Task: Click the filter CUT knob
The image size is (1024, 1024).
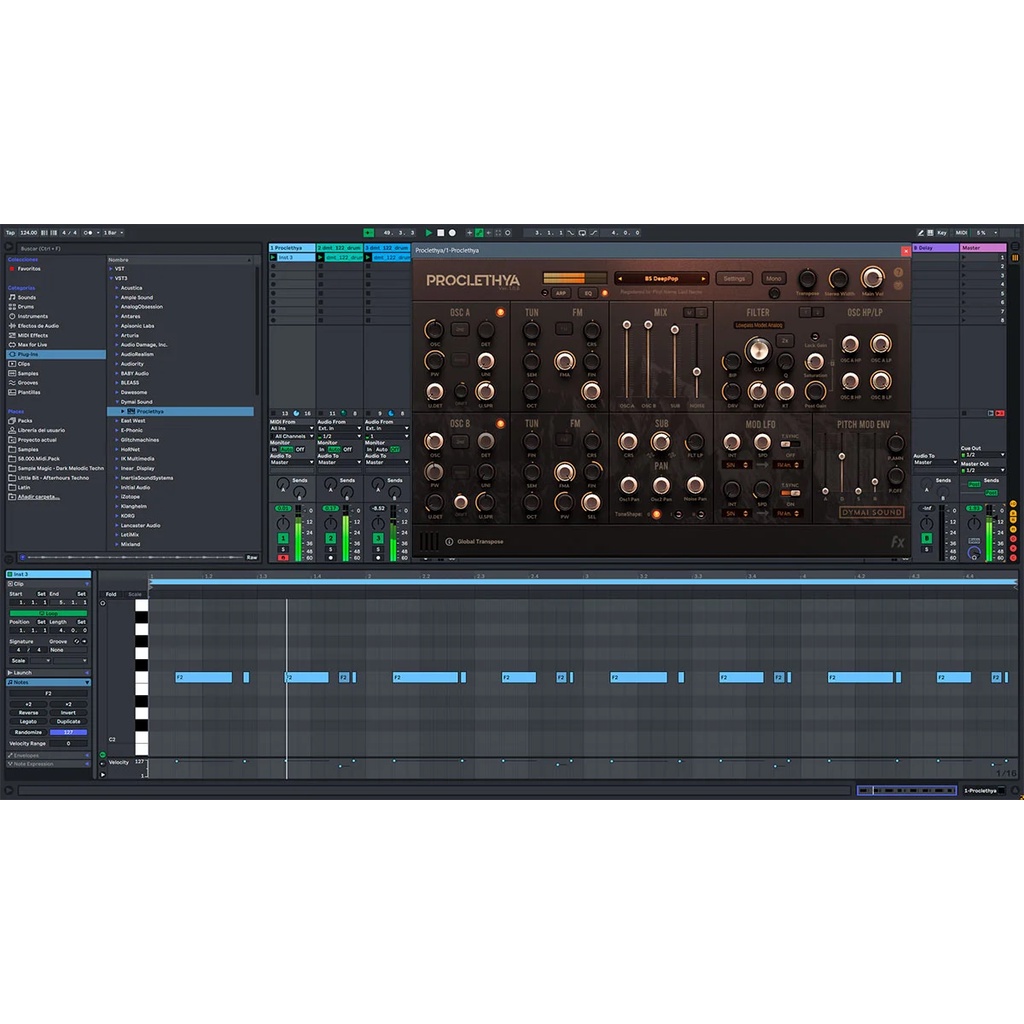Action: (758, 351)
